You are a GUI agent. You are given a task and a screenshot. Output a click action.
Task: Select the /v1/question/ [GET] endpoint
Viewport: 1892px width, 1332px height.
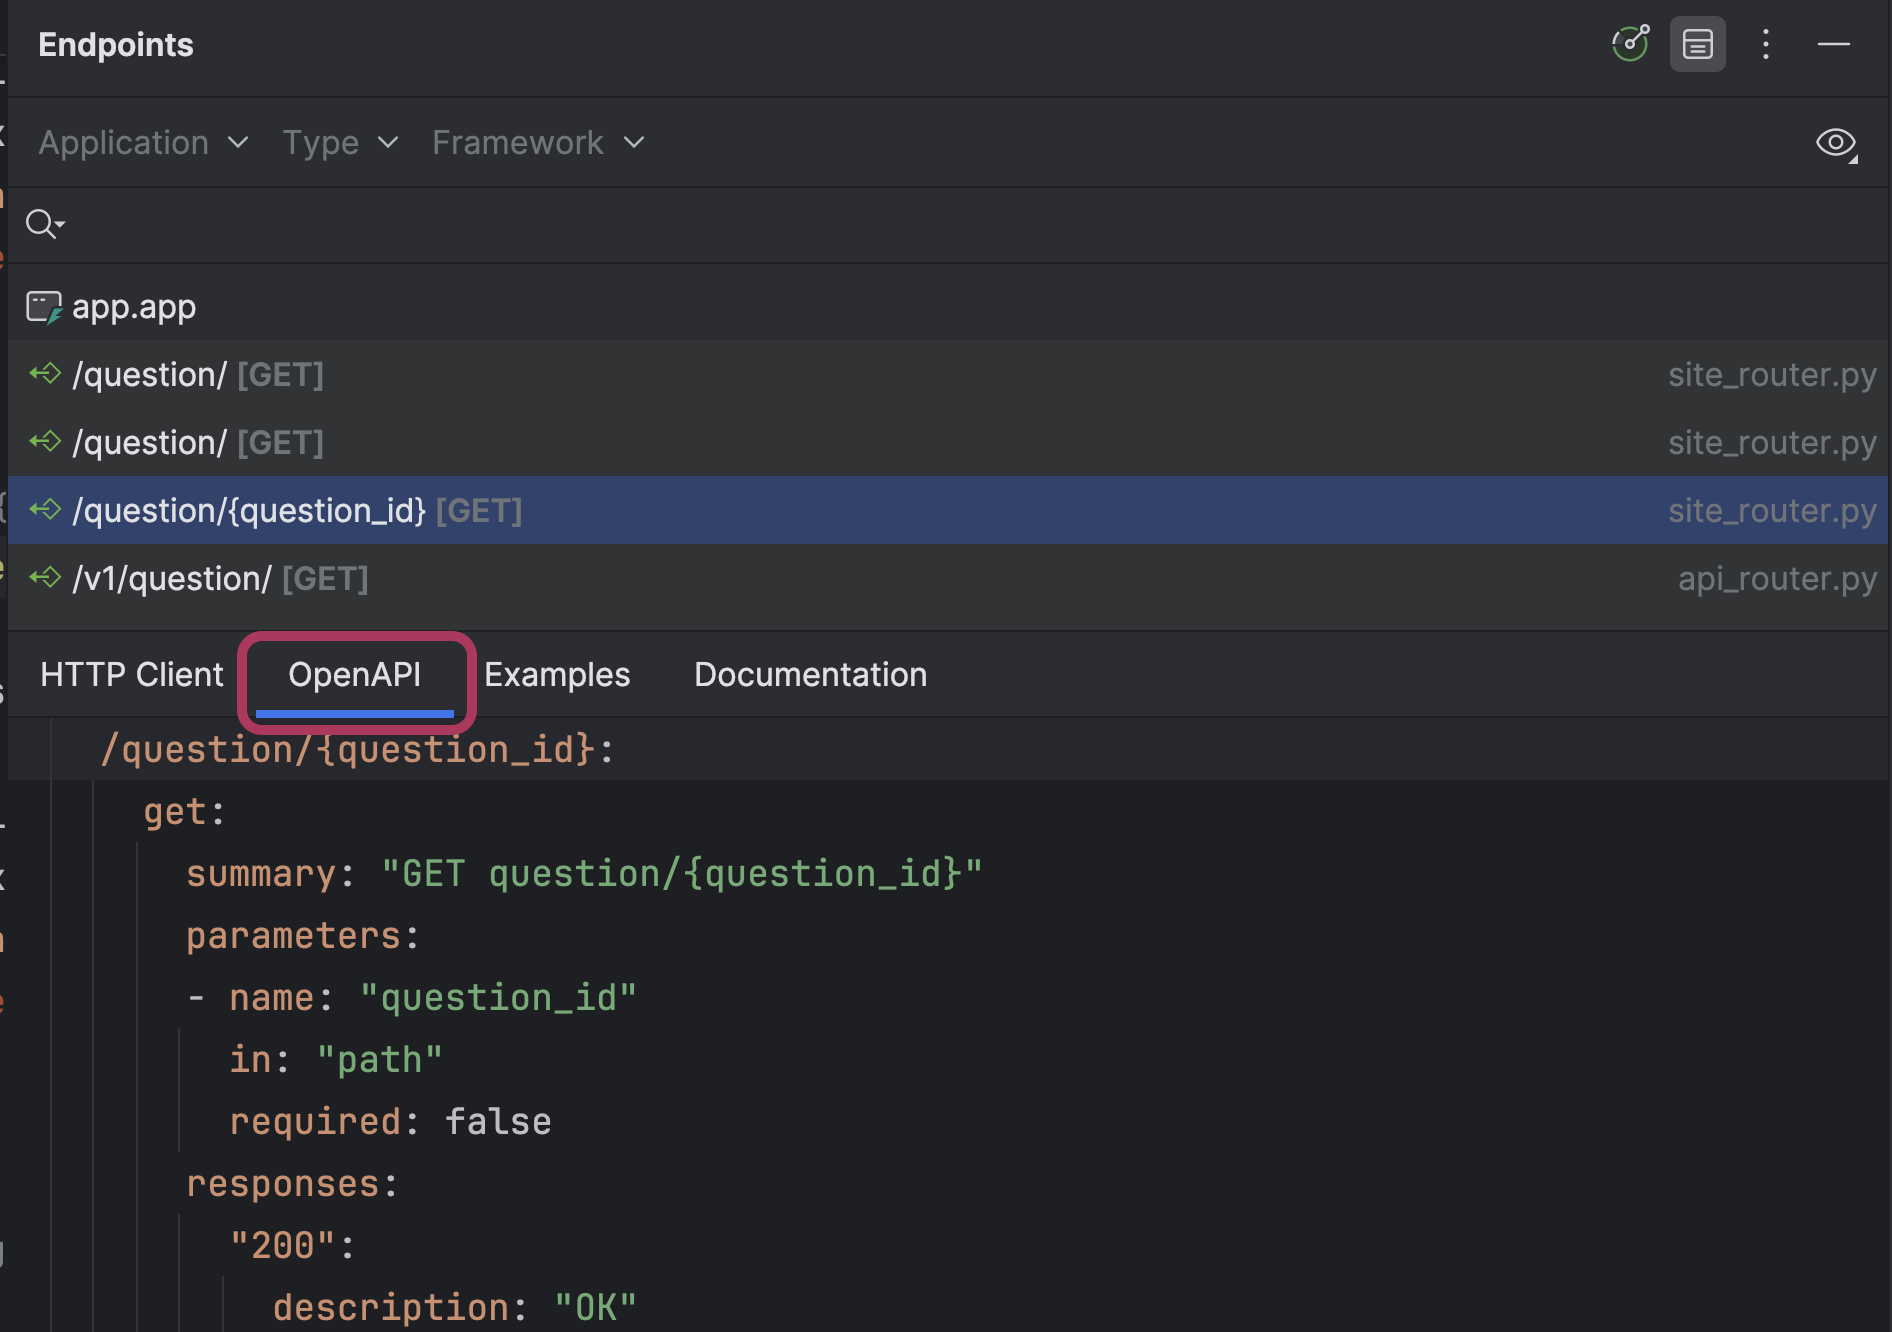(x=948, y=579)
